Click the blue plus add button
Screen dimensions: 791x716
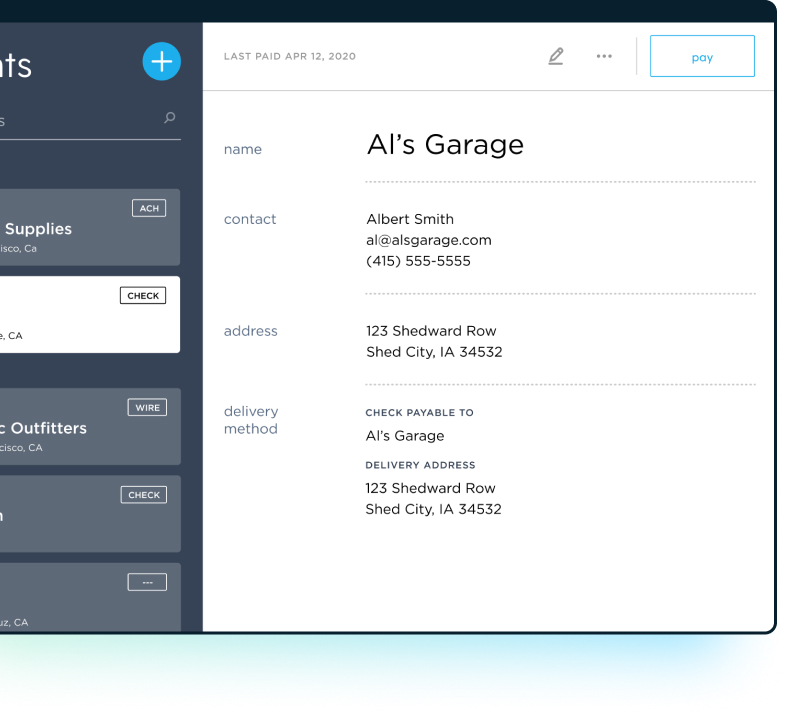point(161,62)
